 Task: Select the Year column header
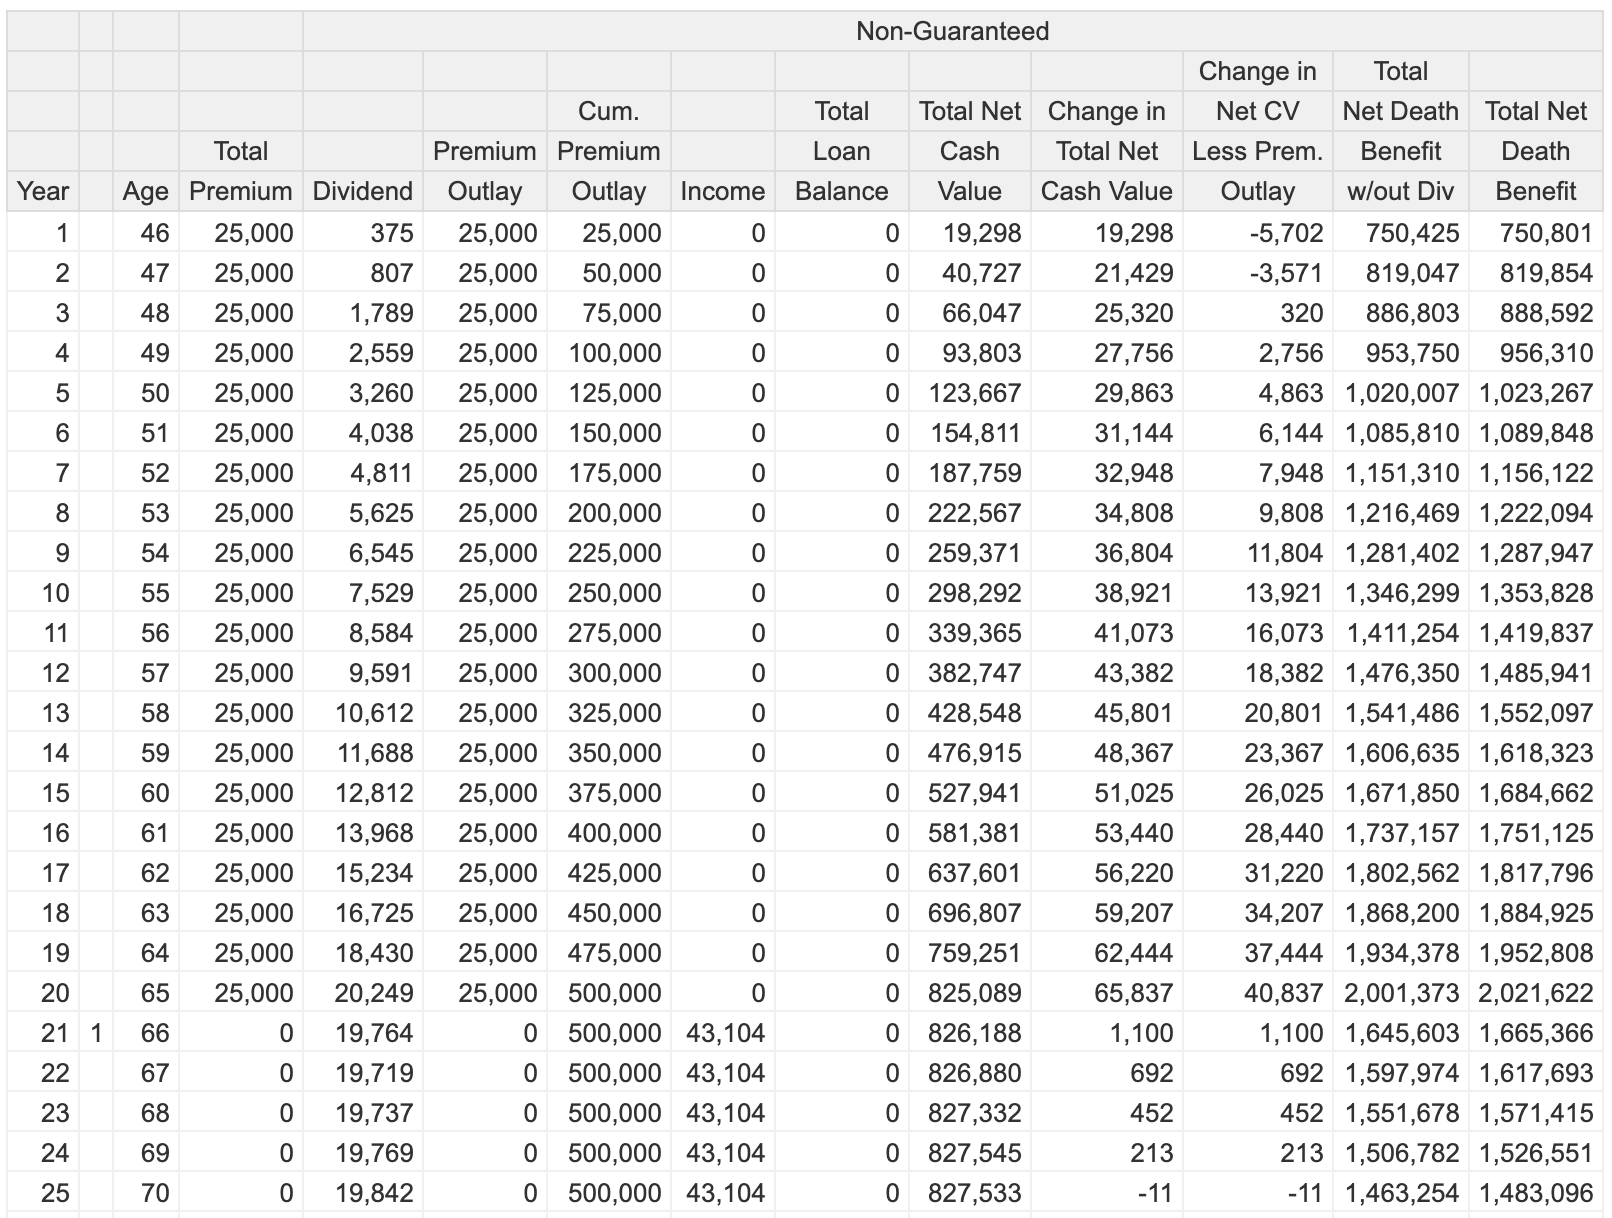43,191
